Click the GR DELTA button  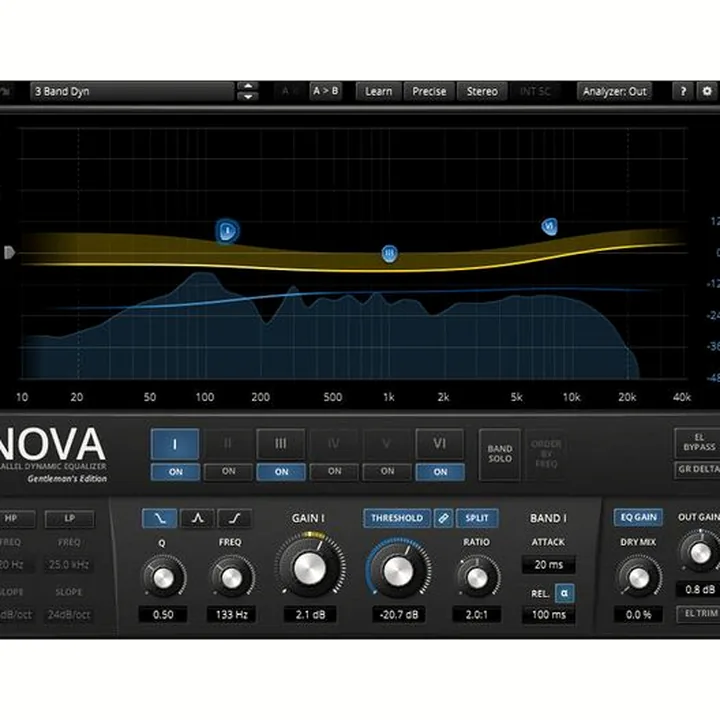pyautogui.click(x=699, y=469)
